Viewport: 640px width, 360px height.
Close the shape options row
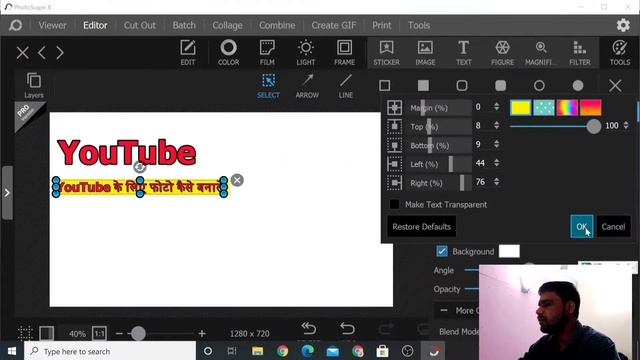[615, 86]
